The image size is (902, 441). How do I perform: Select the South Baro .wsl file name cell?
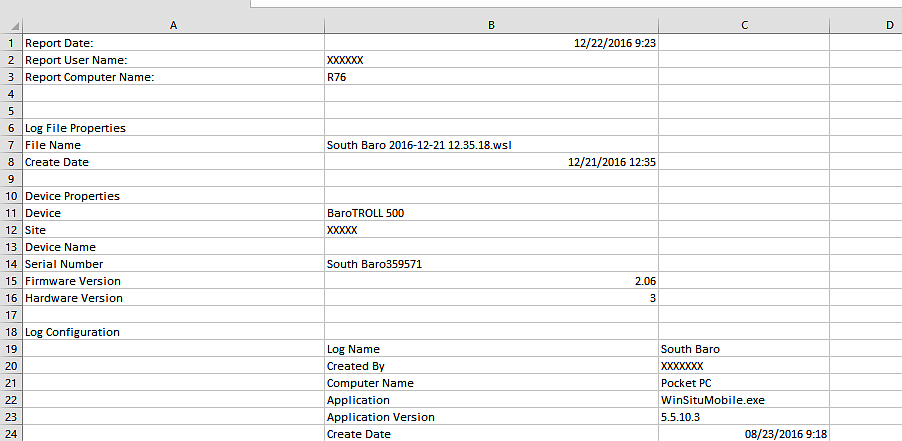491,145
